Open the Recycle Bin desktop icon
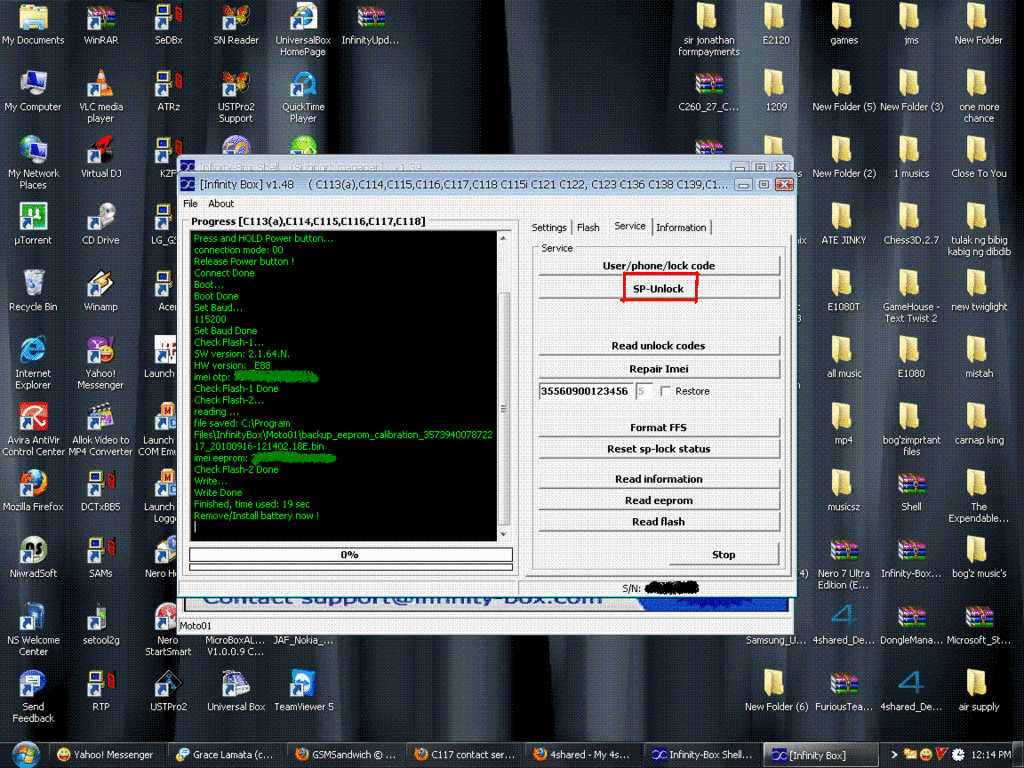The height and width of the screenshot is (768, 1024). (x=33, y=284)
